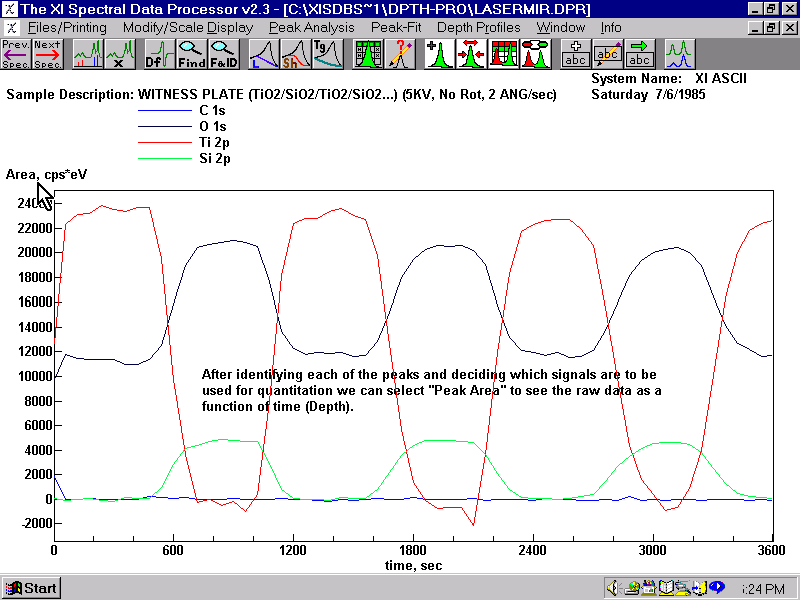Click the Windows Start button

pos(31,588)
